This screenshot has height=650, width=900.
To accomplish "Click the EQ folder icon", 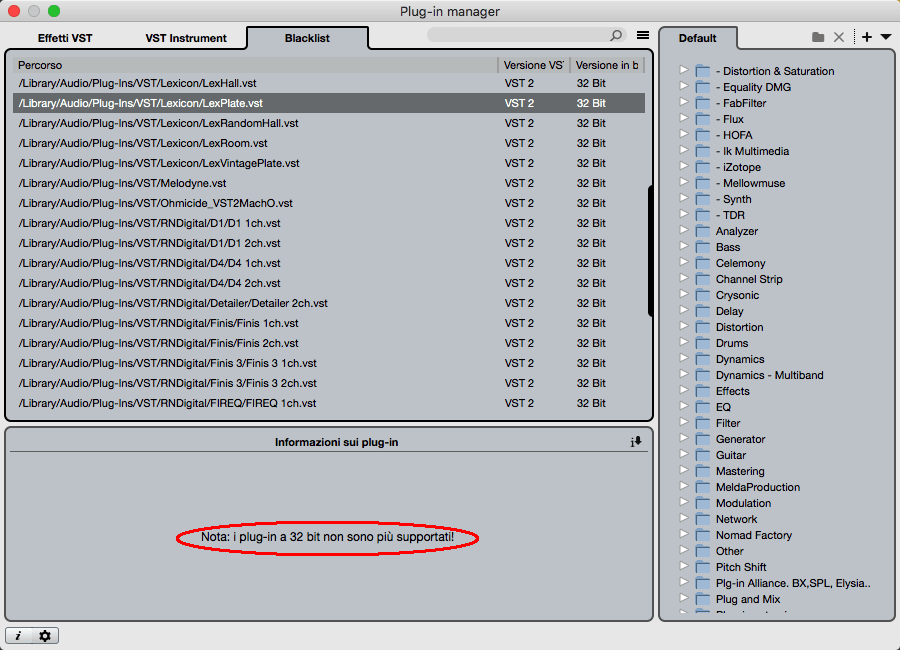I will tap(703, 407).
